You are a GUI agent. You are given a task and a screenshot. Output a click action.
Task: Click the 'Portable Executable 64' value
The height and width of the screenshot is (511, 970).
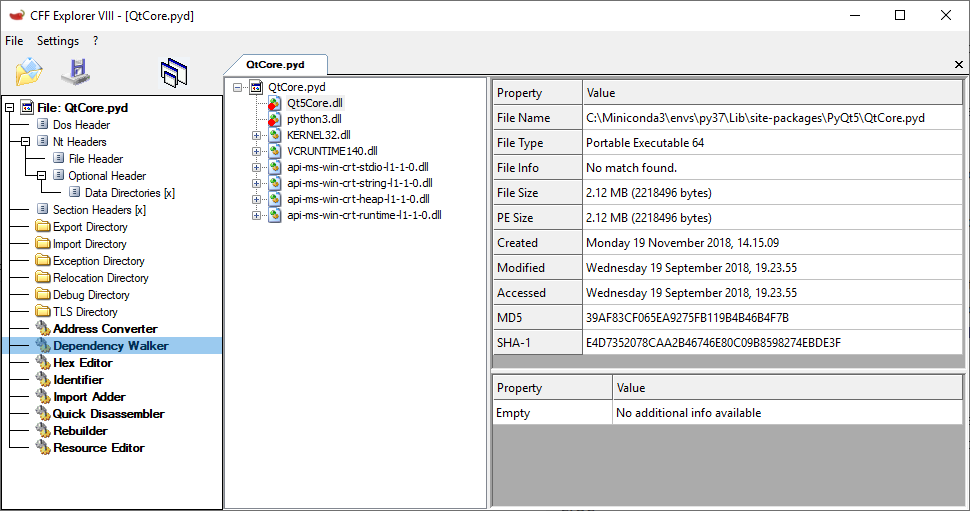(645, 143)
